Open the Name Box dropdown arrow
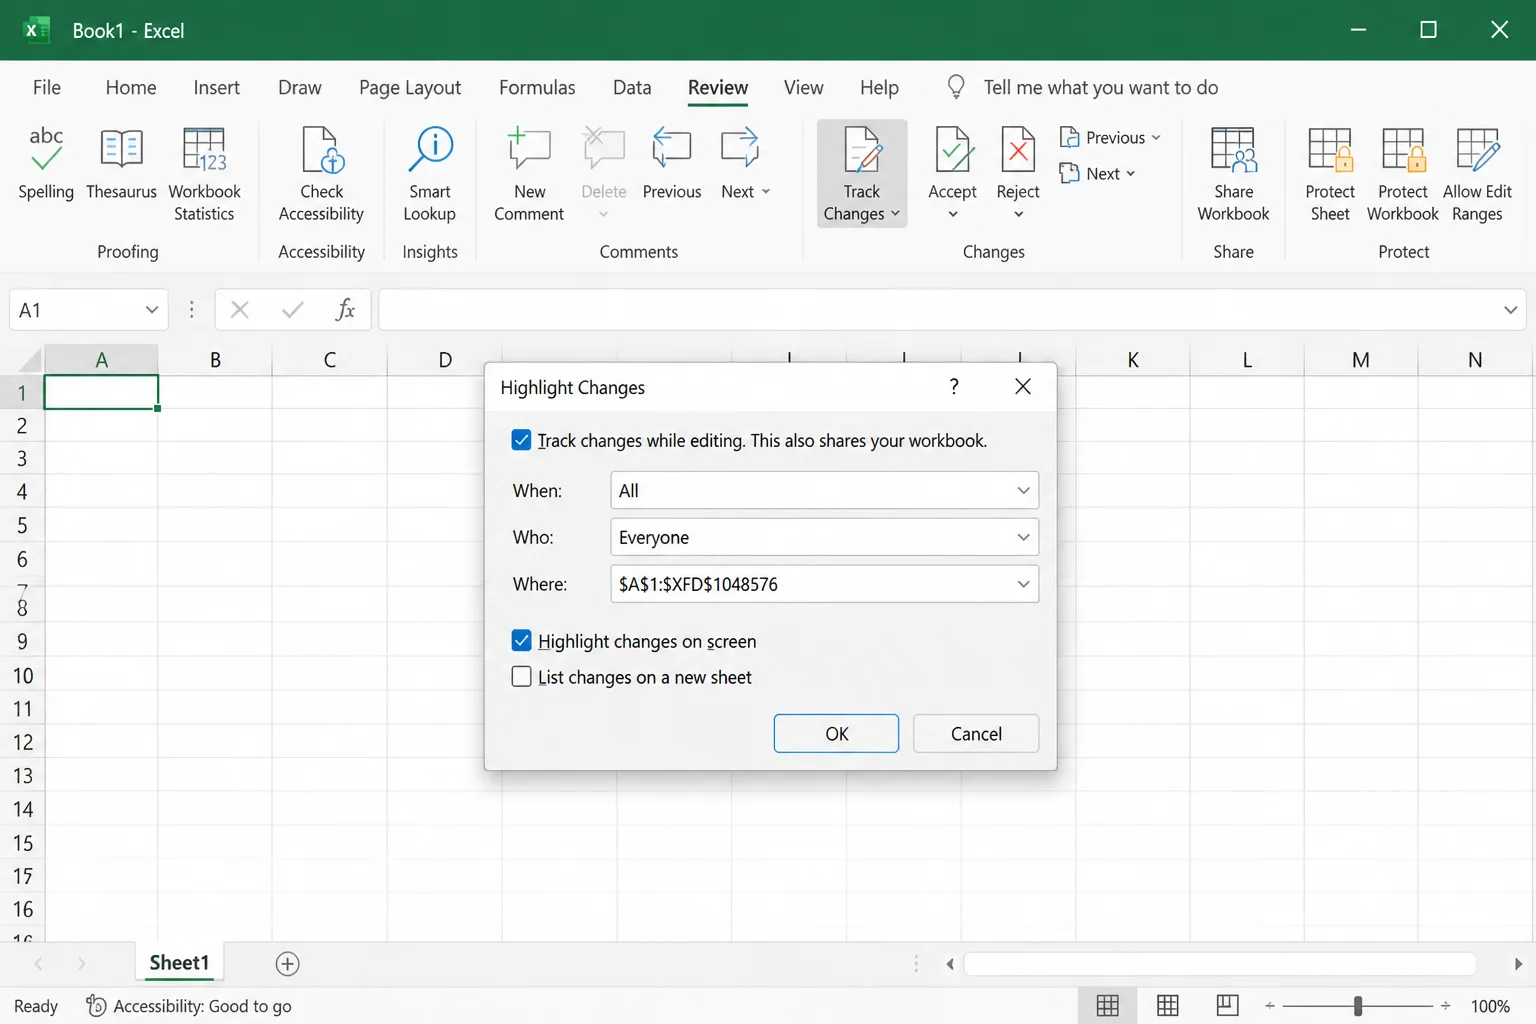The height and width of the screenshot is (1024, 1536). pyautogui.click(x=152, y=310)
